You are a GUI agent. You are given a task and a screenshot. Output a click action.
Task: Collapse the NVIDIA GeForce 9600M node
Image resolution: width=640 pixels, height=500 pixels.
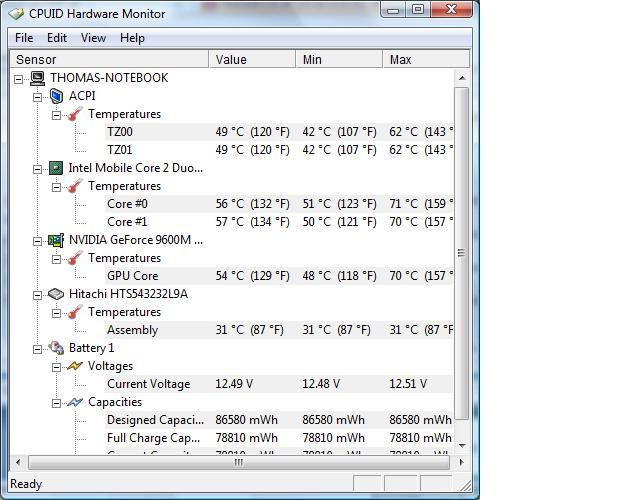coord(38,241)
